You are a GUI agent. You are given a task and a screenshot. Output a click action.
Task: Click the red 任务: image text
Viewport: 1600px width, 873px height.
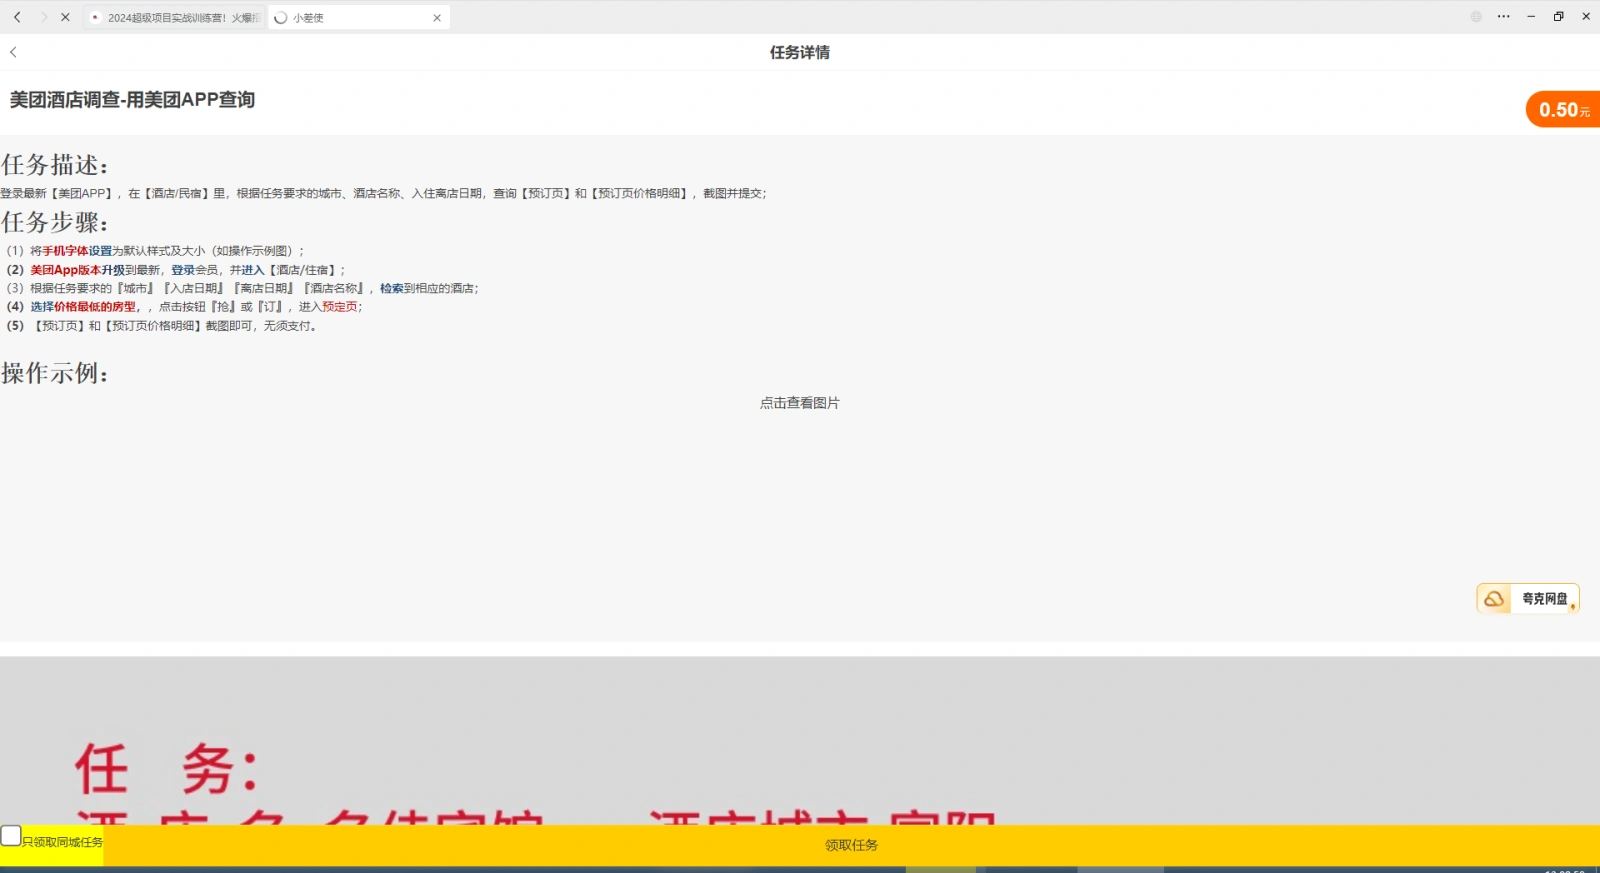[168, 770]
